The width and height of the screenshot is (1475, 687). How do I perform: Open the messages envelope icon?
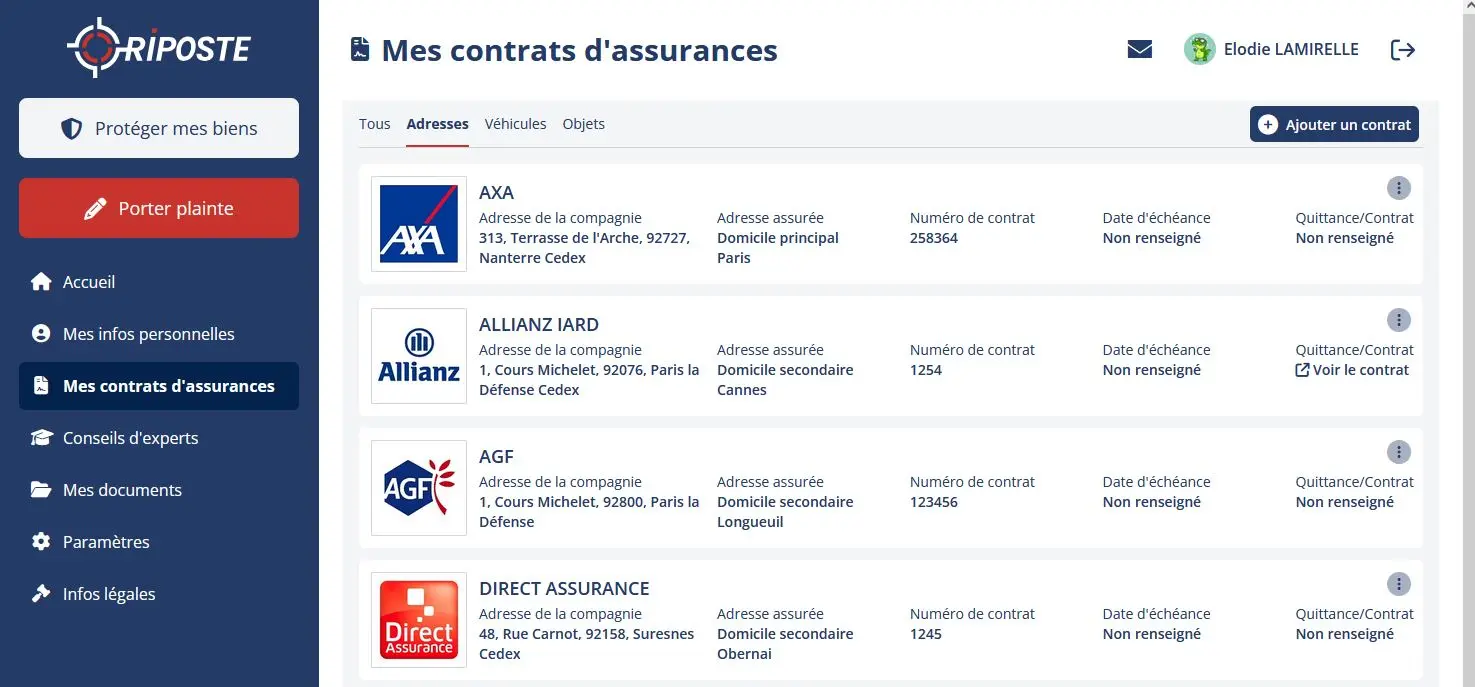click(x=1139, y=49)
